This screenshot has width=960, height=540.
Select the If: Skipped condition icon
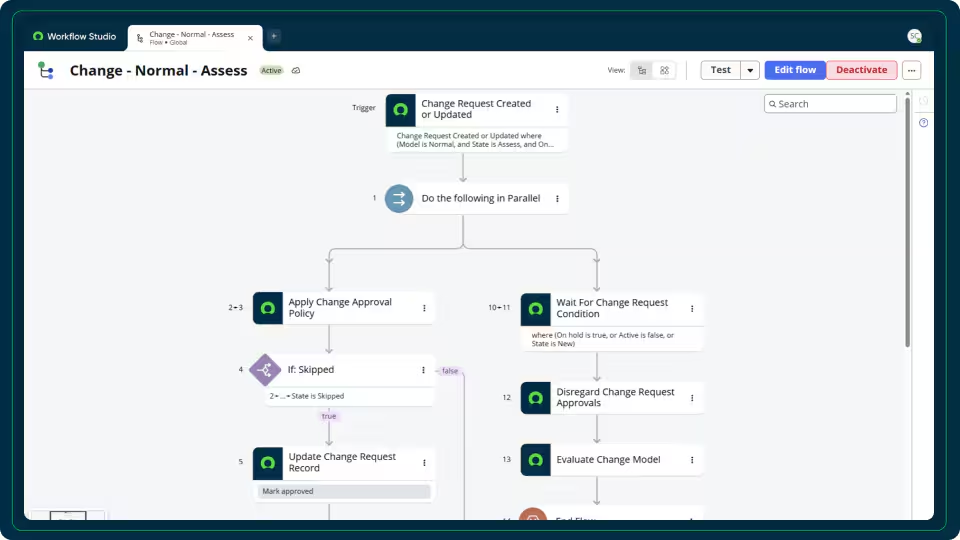[x=265, y=370]
